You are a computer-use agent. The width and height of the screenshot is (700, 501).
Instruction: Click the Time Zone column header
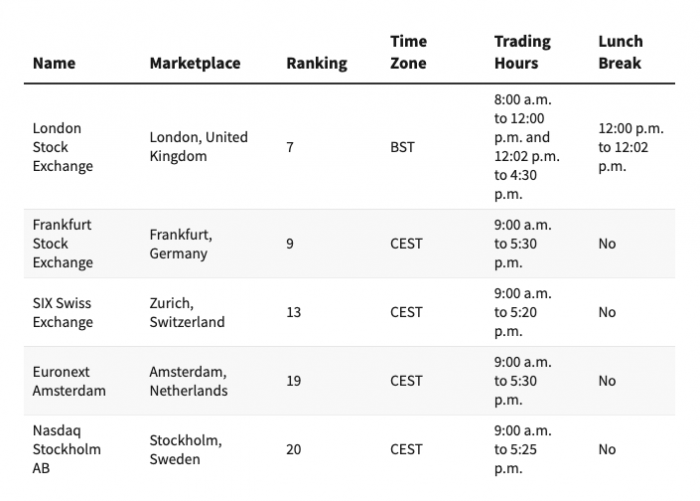point(408,52)
